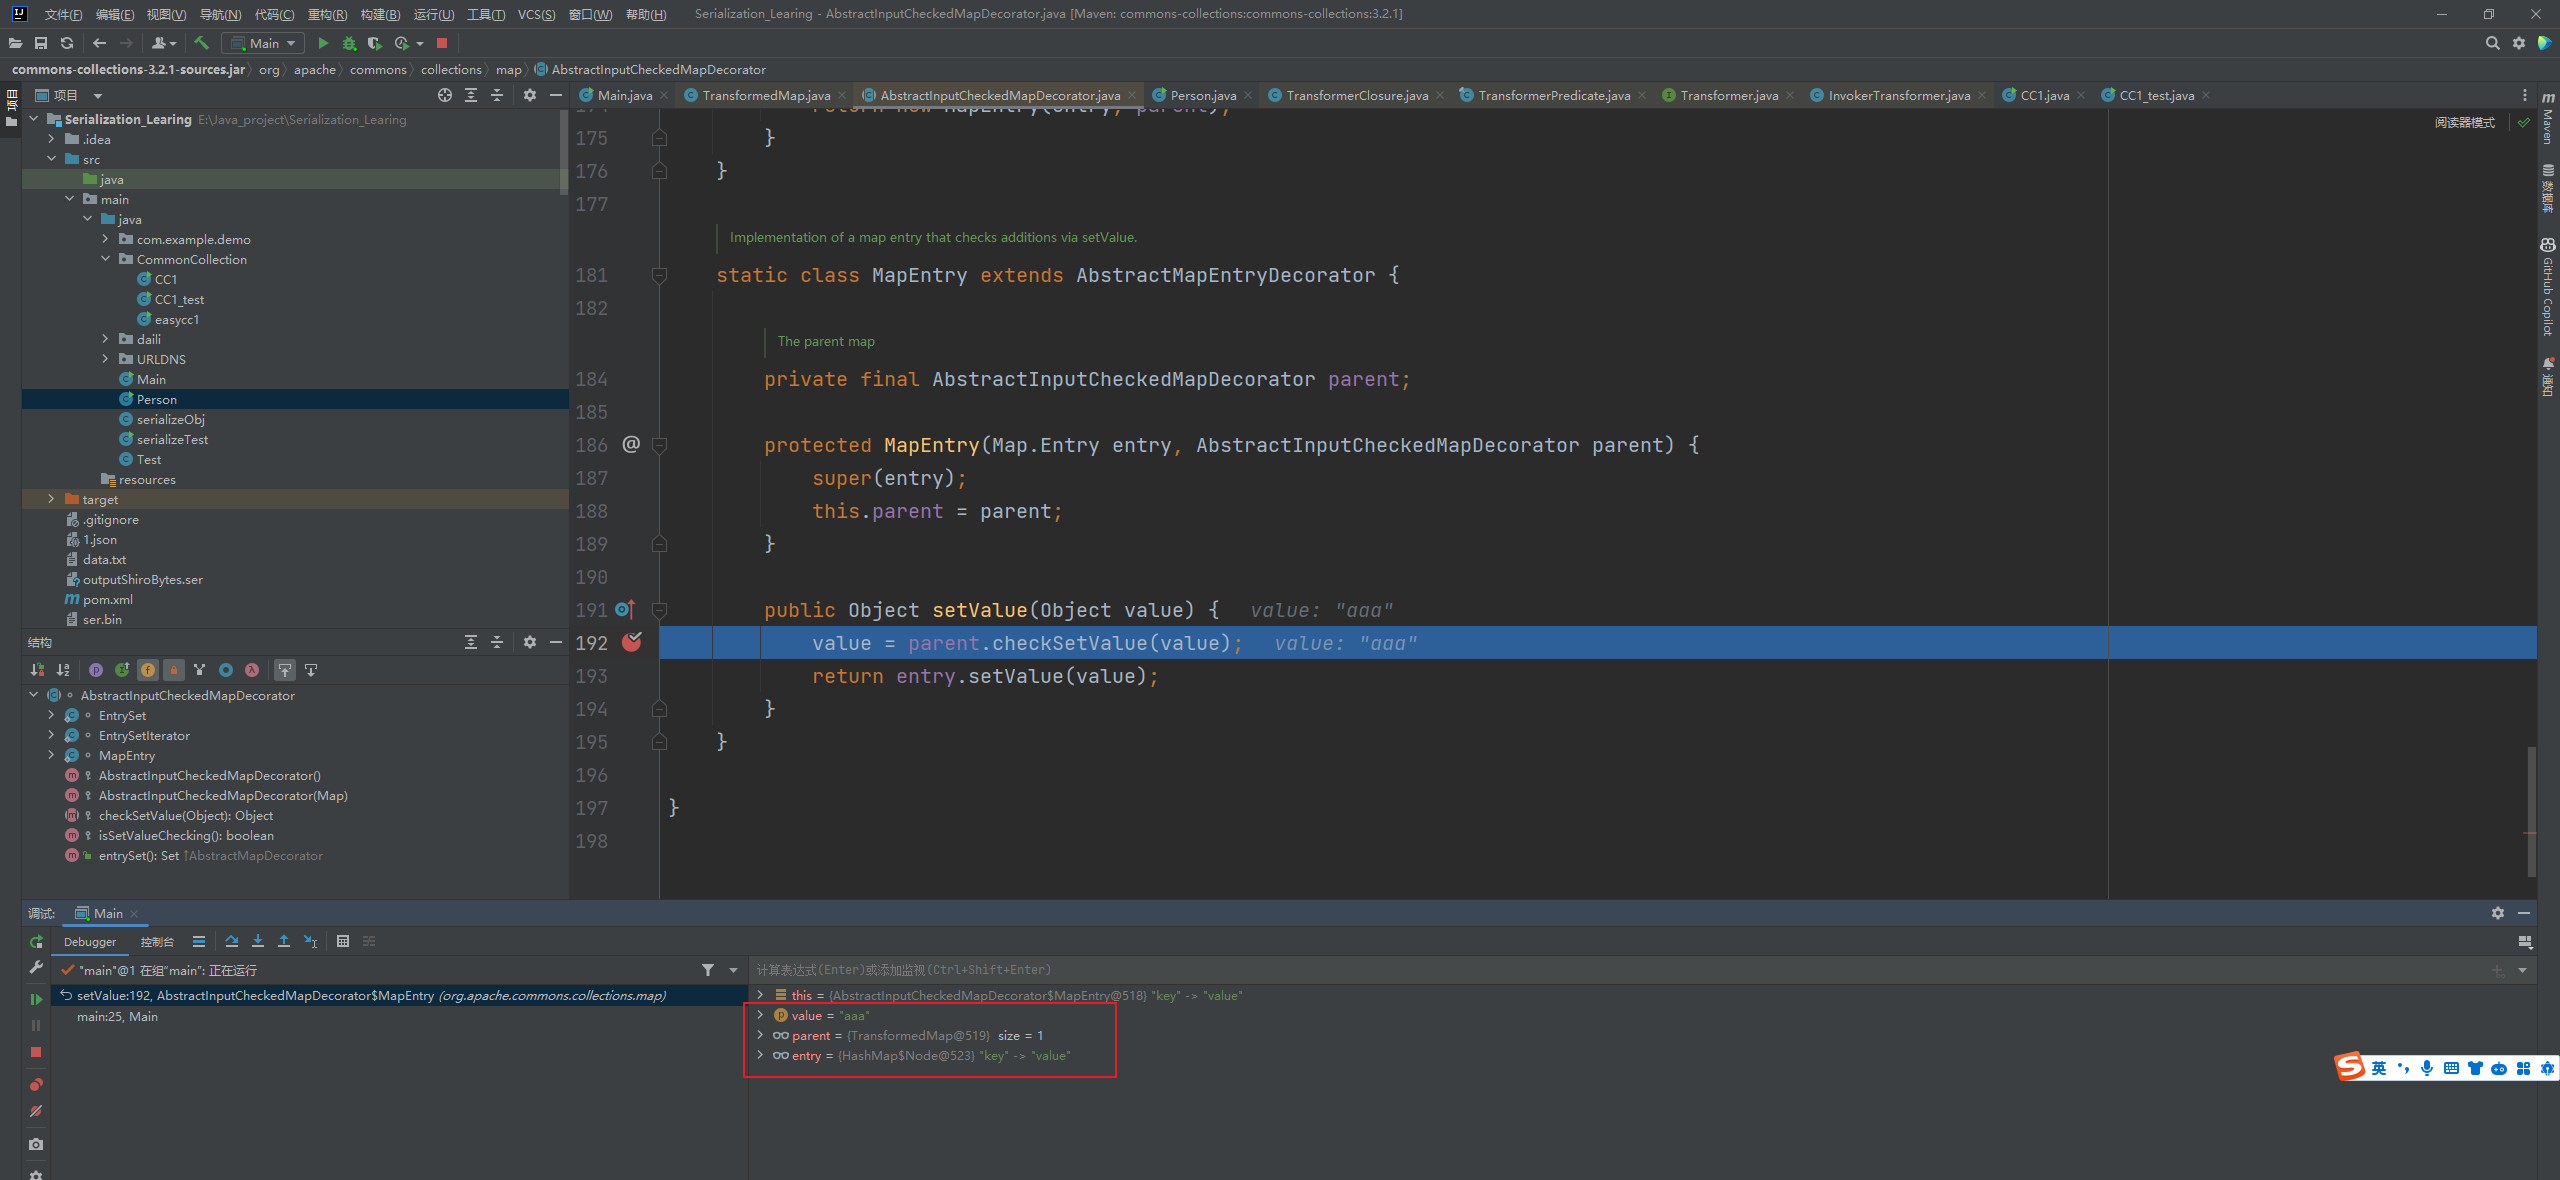Toggle show anonymous classes blue circle icon
2560x1180 pixels.
click(226, 670)
